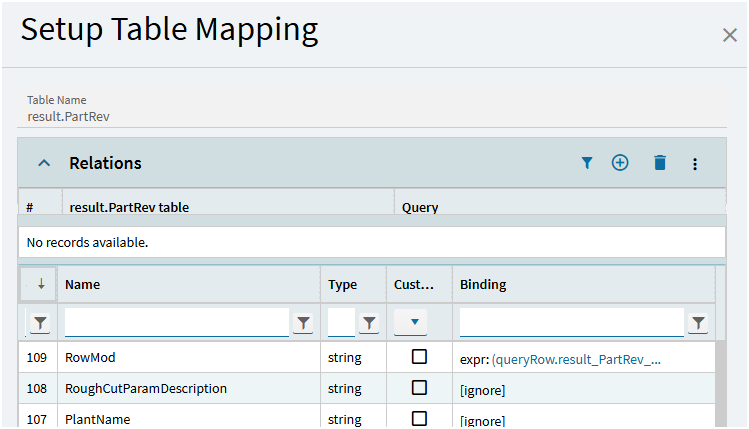Screen dimensions: 749x429
Task: Toggle Custom checkbox for PlantName row
Action: pos(419,418)
